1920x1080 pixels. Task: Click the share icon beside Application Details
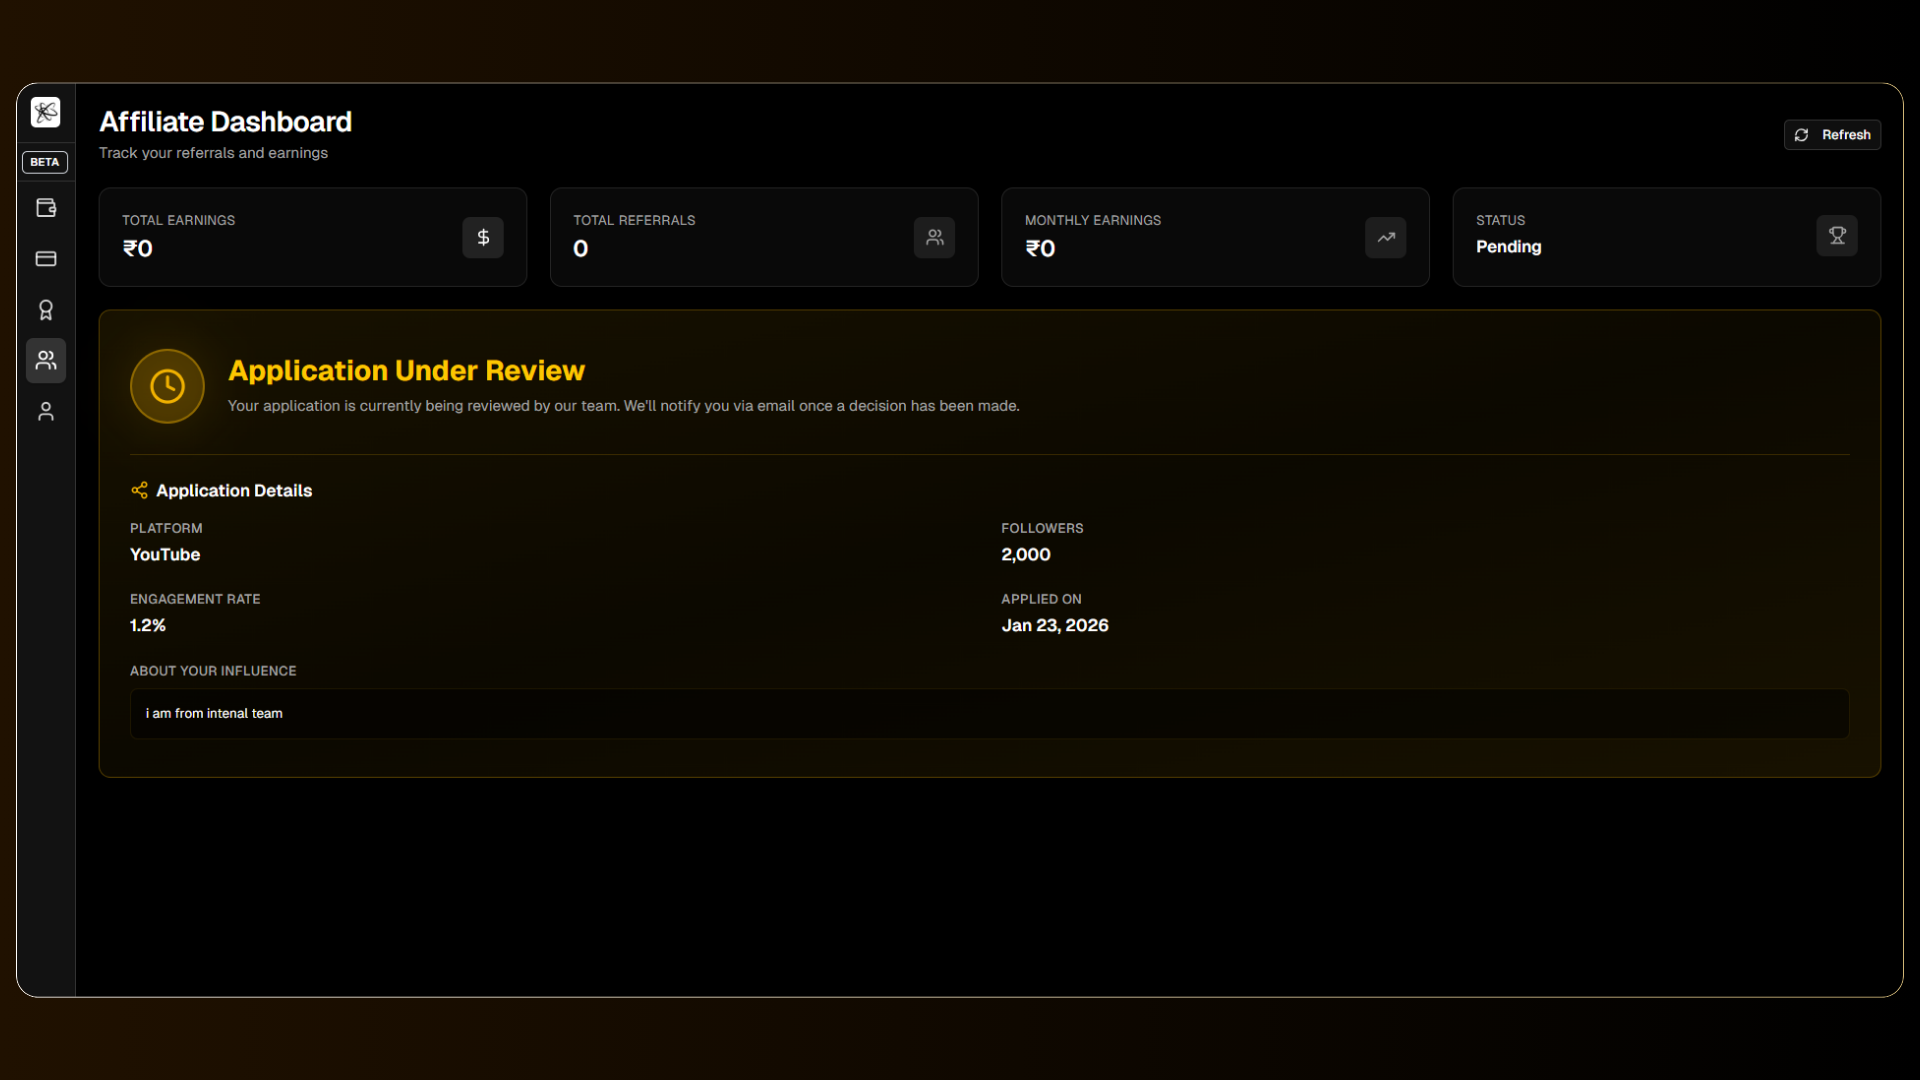click(140, 490)
